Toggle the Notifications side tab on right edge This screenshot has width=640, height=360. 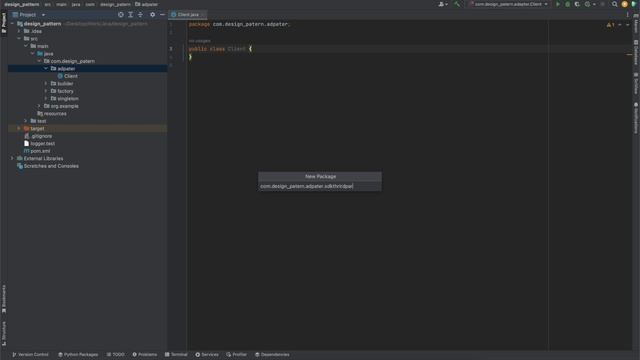[x=636, y=118]
